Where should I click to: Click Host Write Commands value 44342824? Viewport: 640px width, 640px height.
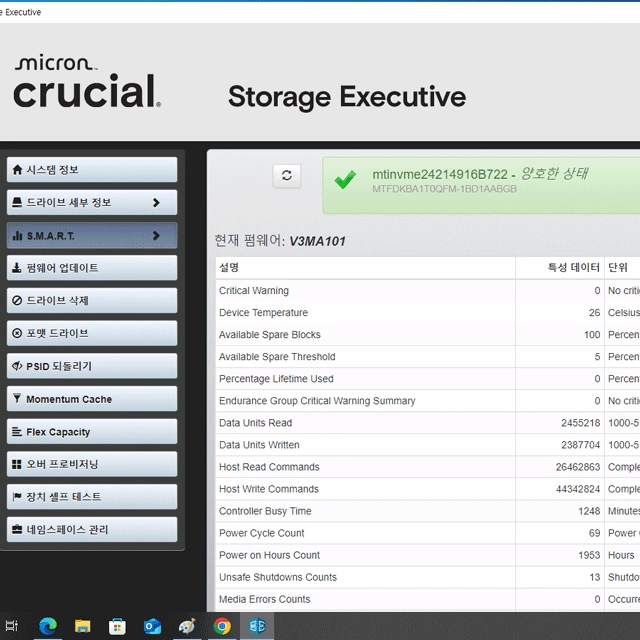pyautogui.click(x=578, y=489)
